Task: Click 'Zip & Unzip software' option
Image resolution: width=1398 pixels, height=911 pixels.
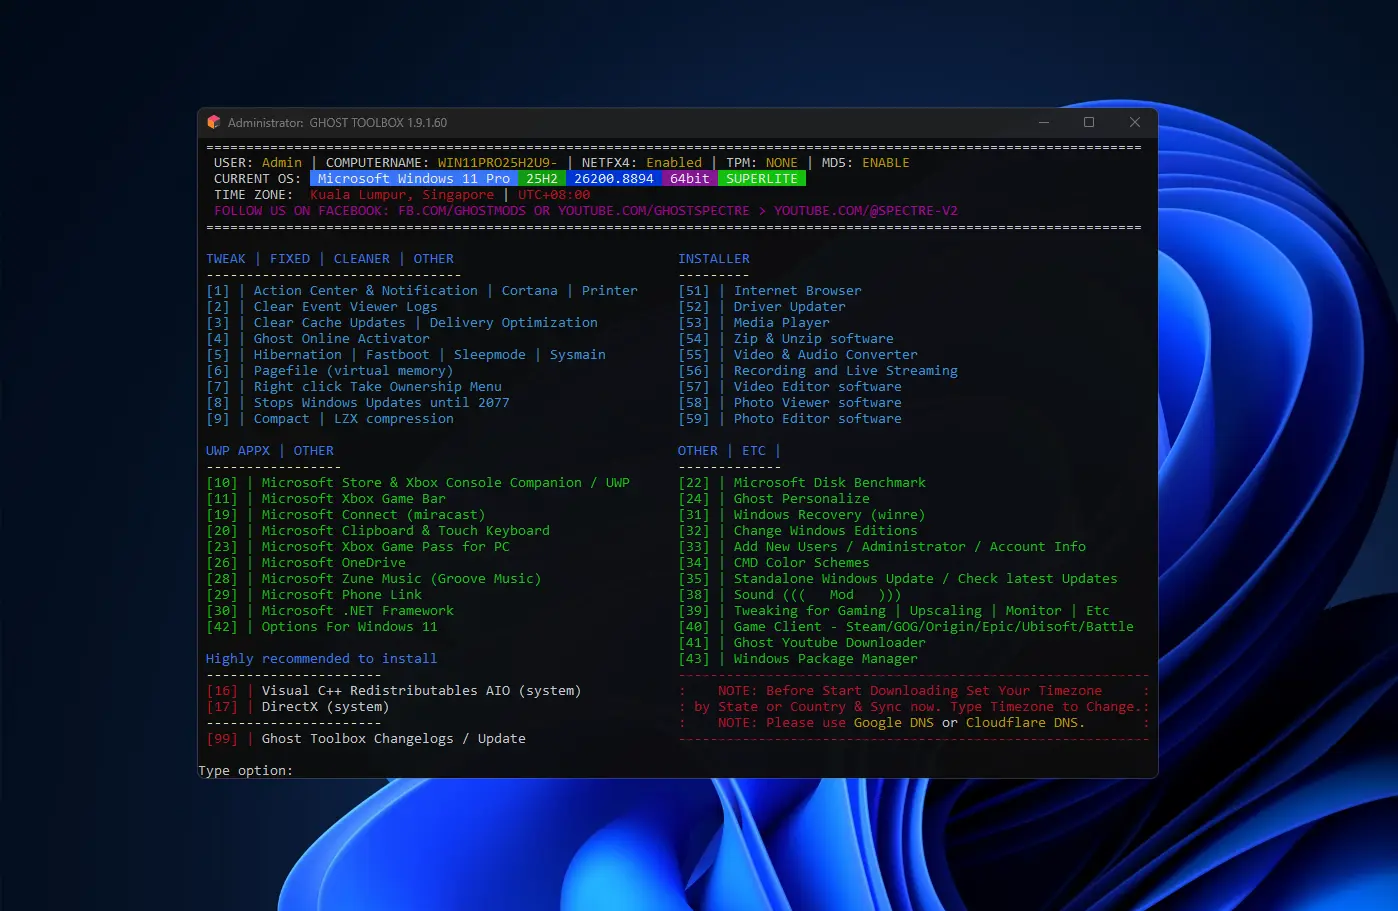Action: pyautogui.click(x=814, y=339)
